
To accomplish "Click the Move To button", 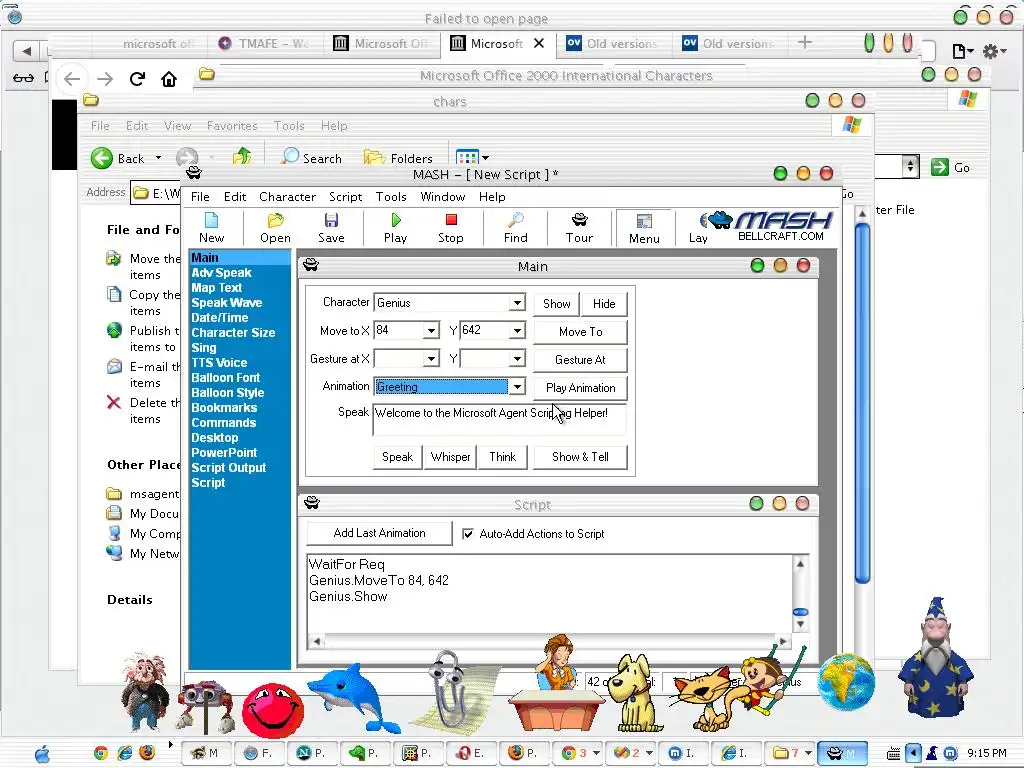I will (581, 332).
